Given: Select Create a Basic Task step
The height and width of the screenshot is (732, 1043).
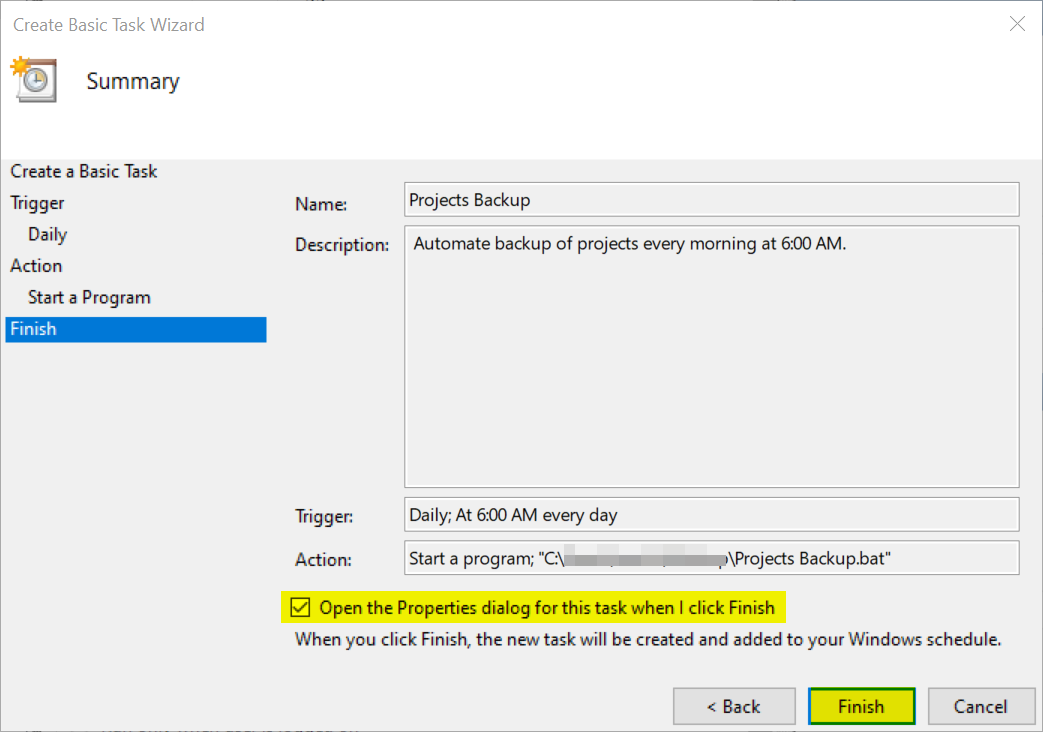Looking at the screenshot, I should (84, 172).
